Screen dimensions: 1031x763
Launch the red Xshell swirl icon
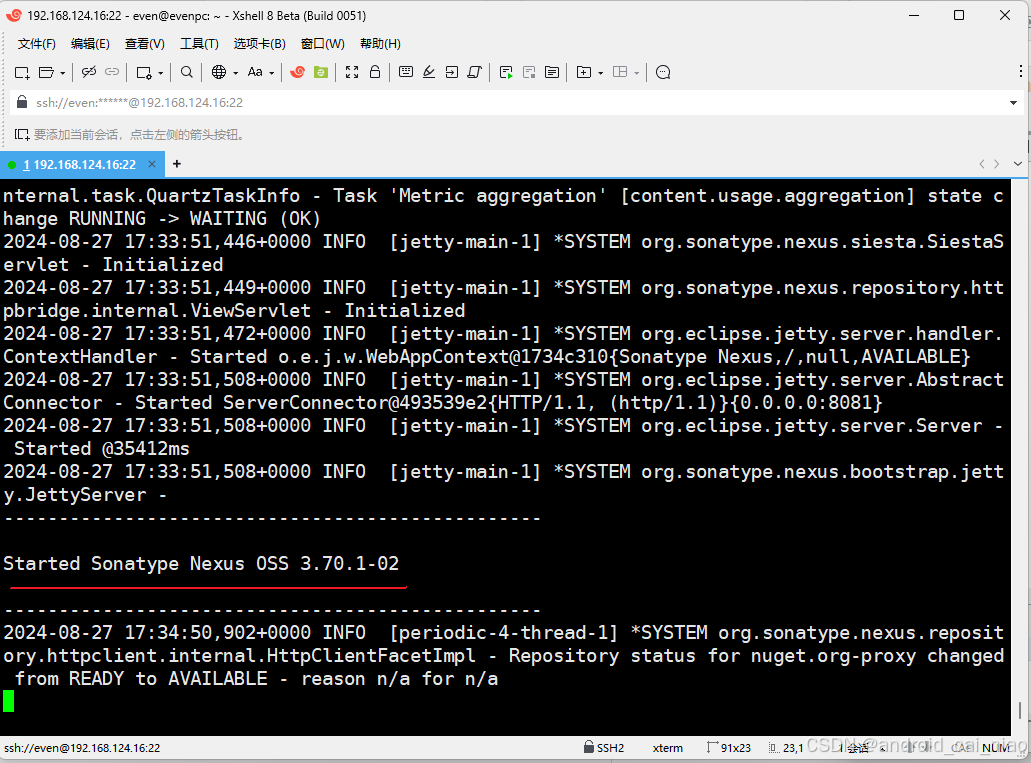point(298,72)
